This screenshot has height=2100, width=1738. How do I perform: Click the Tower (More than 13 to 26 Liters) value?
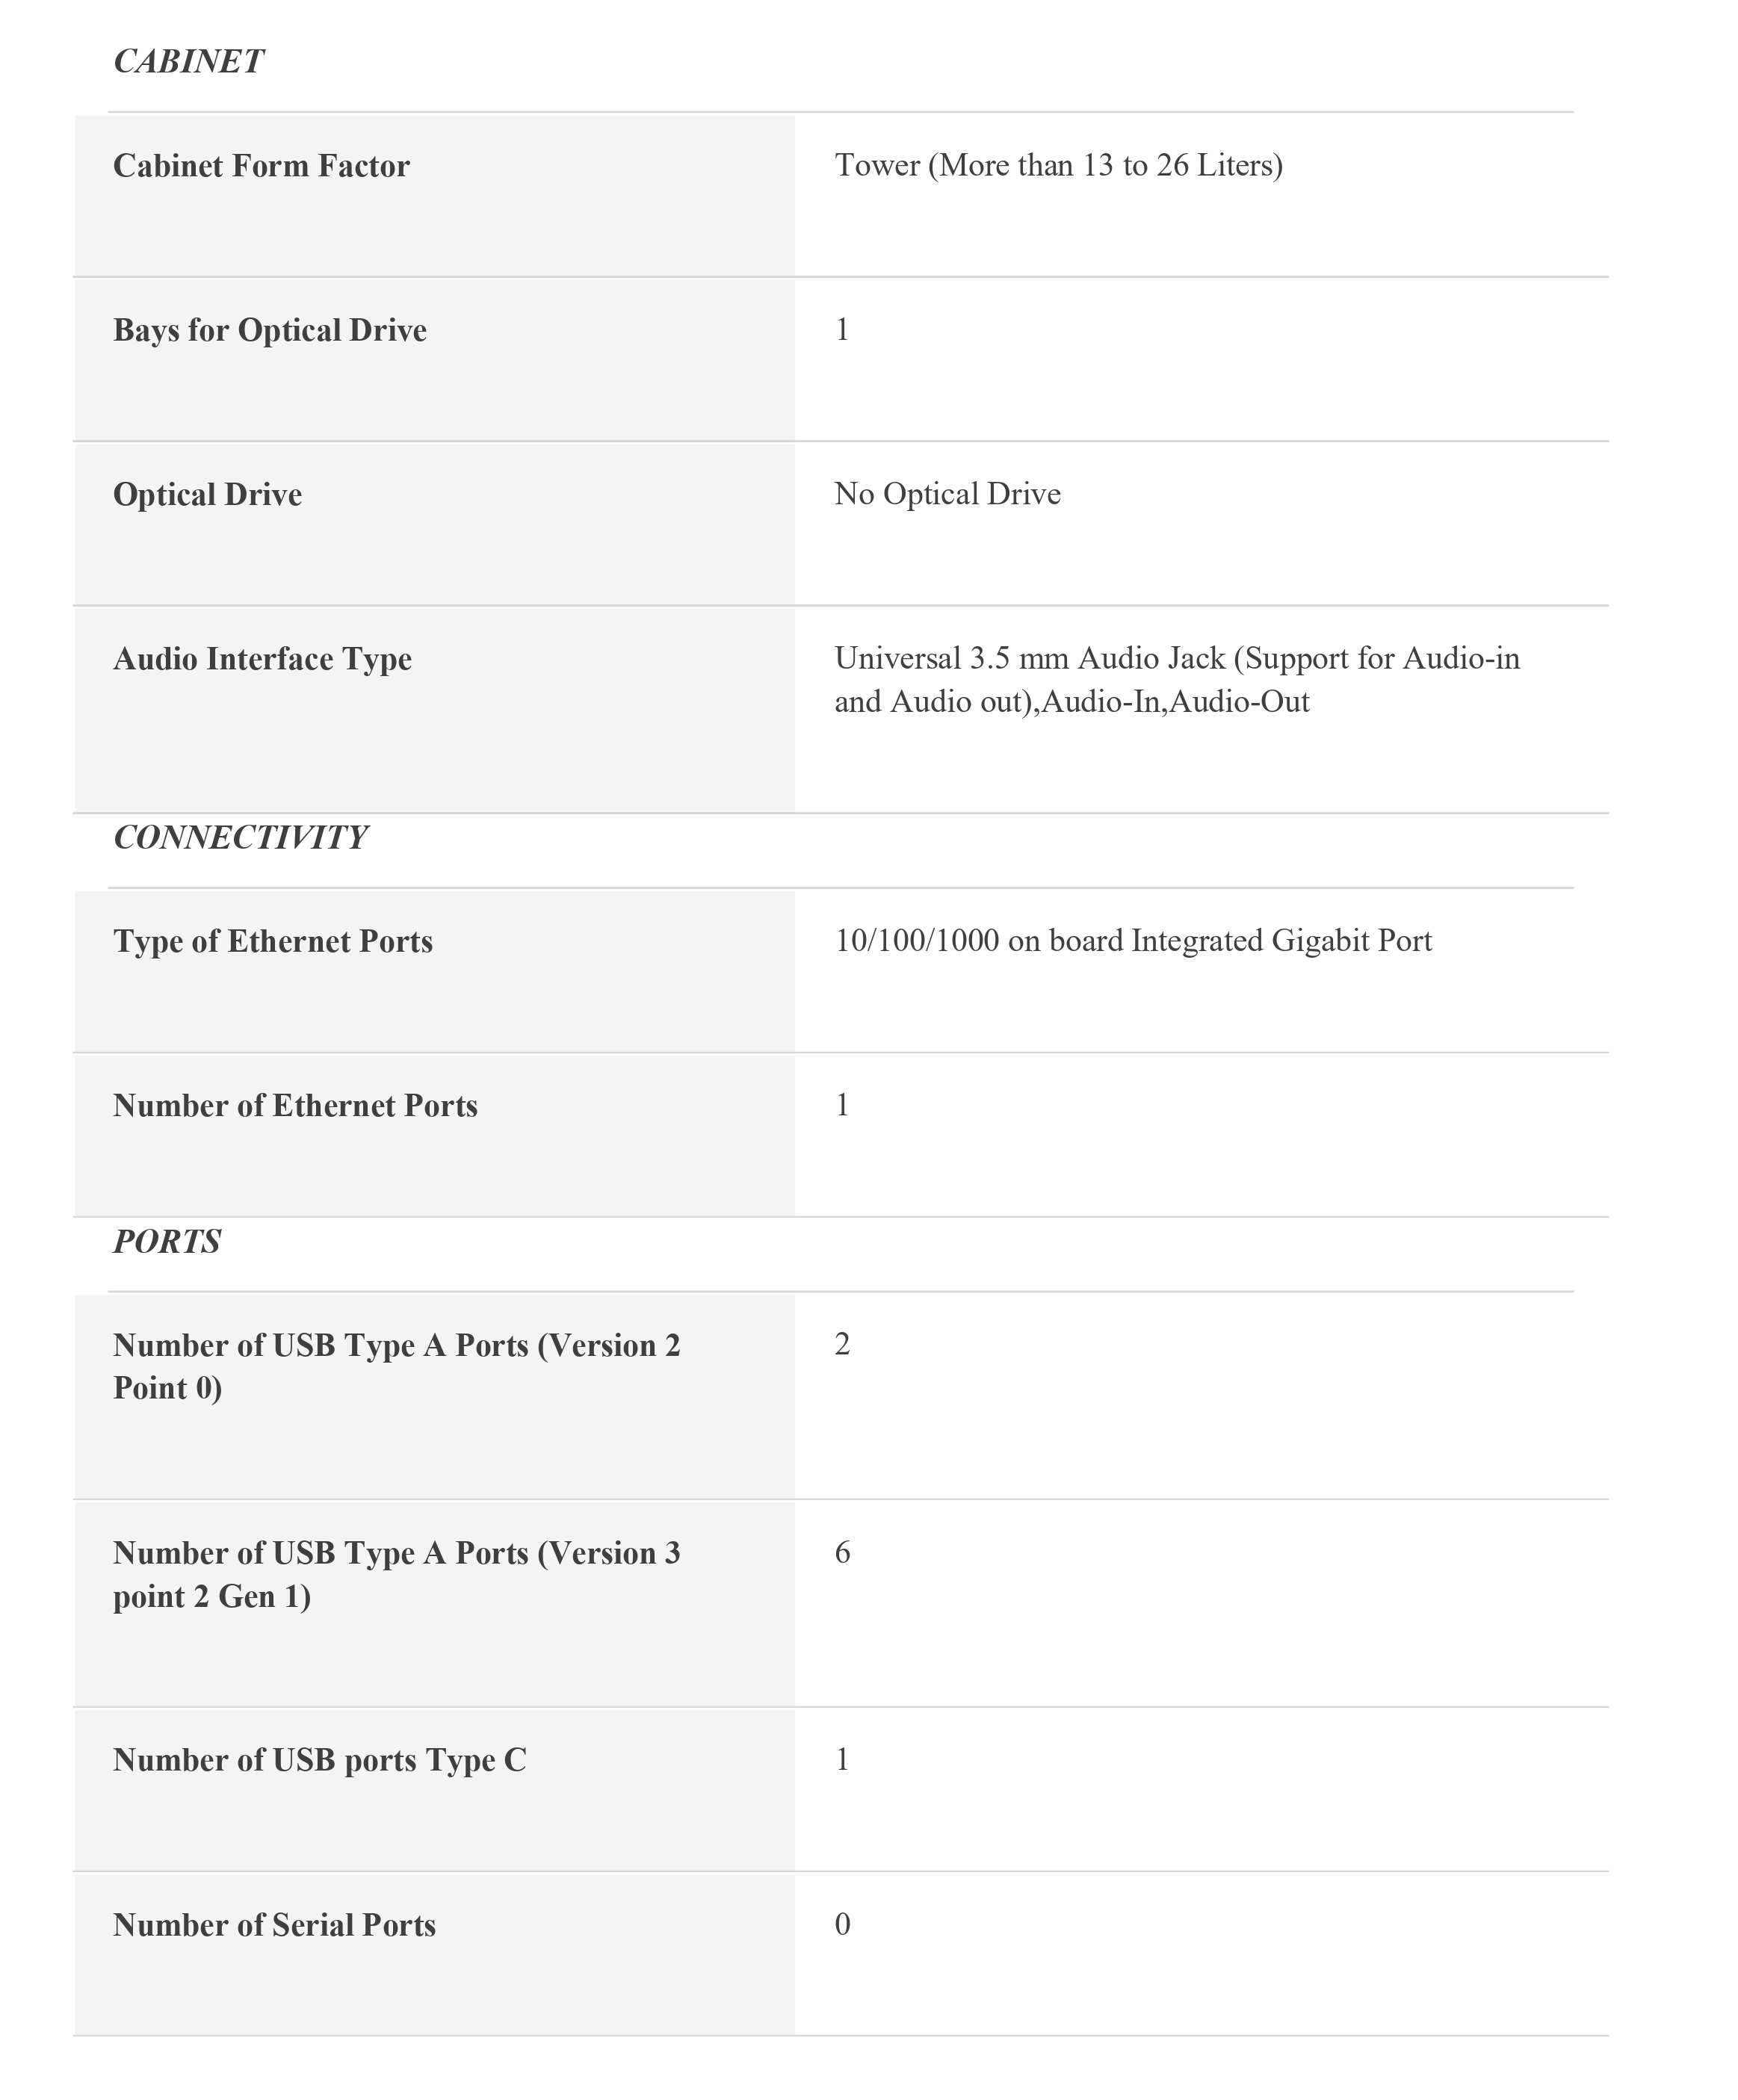click(x=1058, y=165)
